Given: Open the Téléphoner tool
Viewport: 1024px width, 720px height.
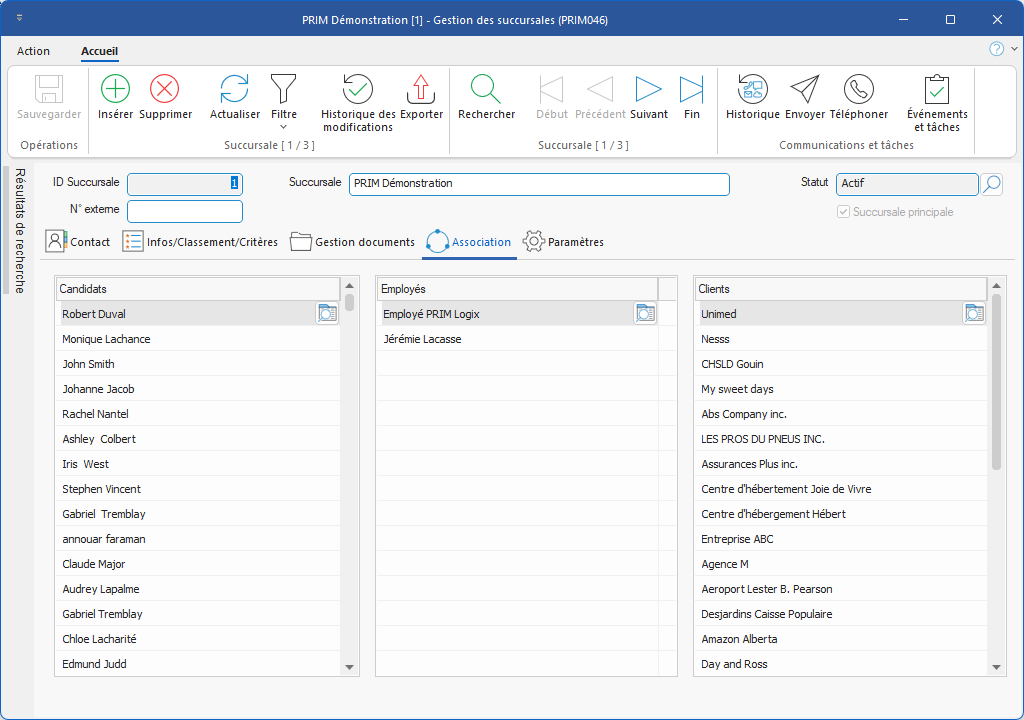Looking at the screenshot, I should click(858, 90).
